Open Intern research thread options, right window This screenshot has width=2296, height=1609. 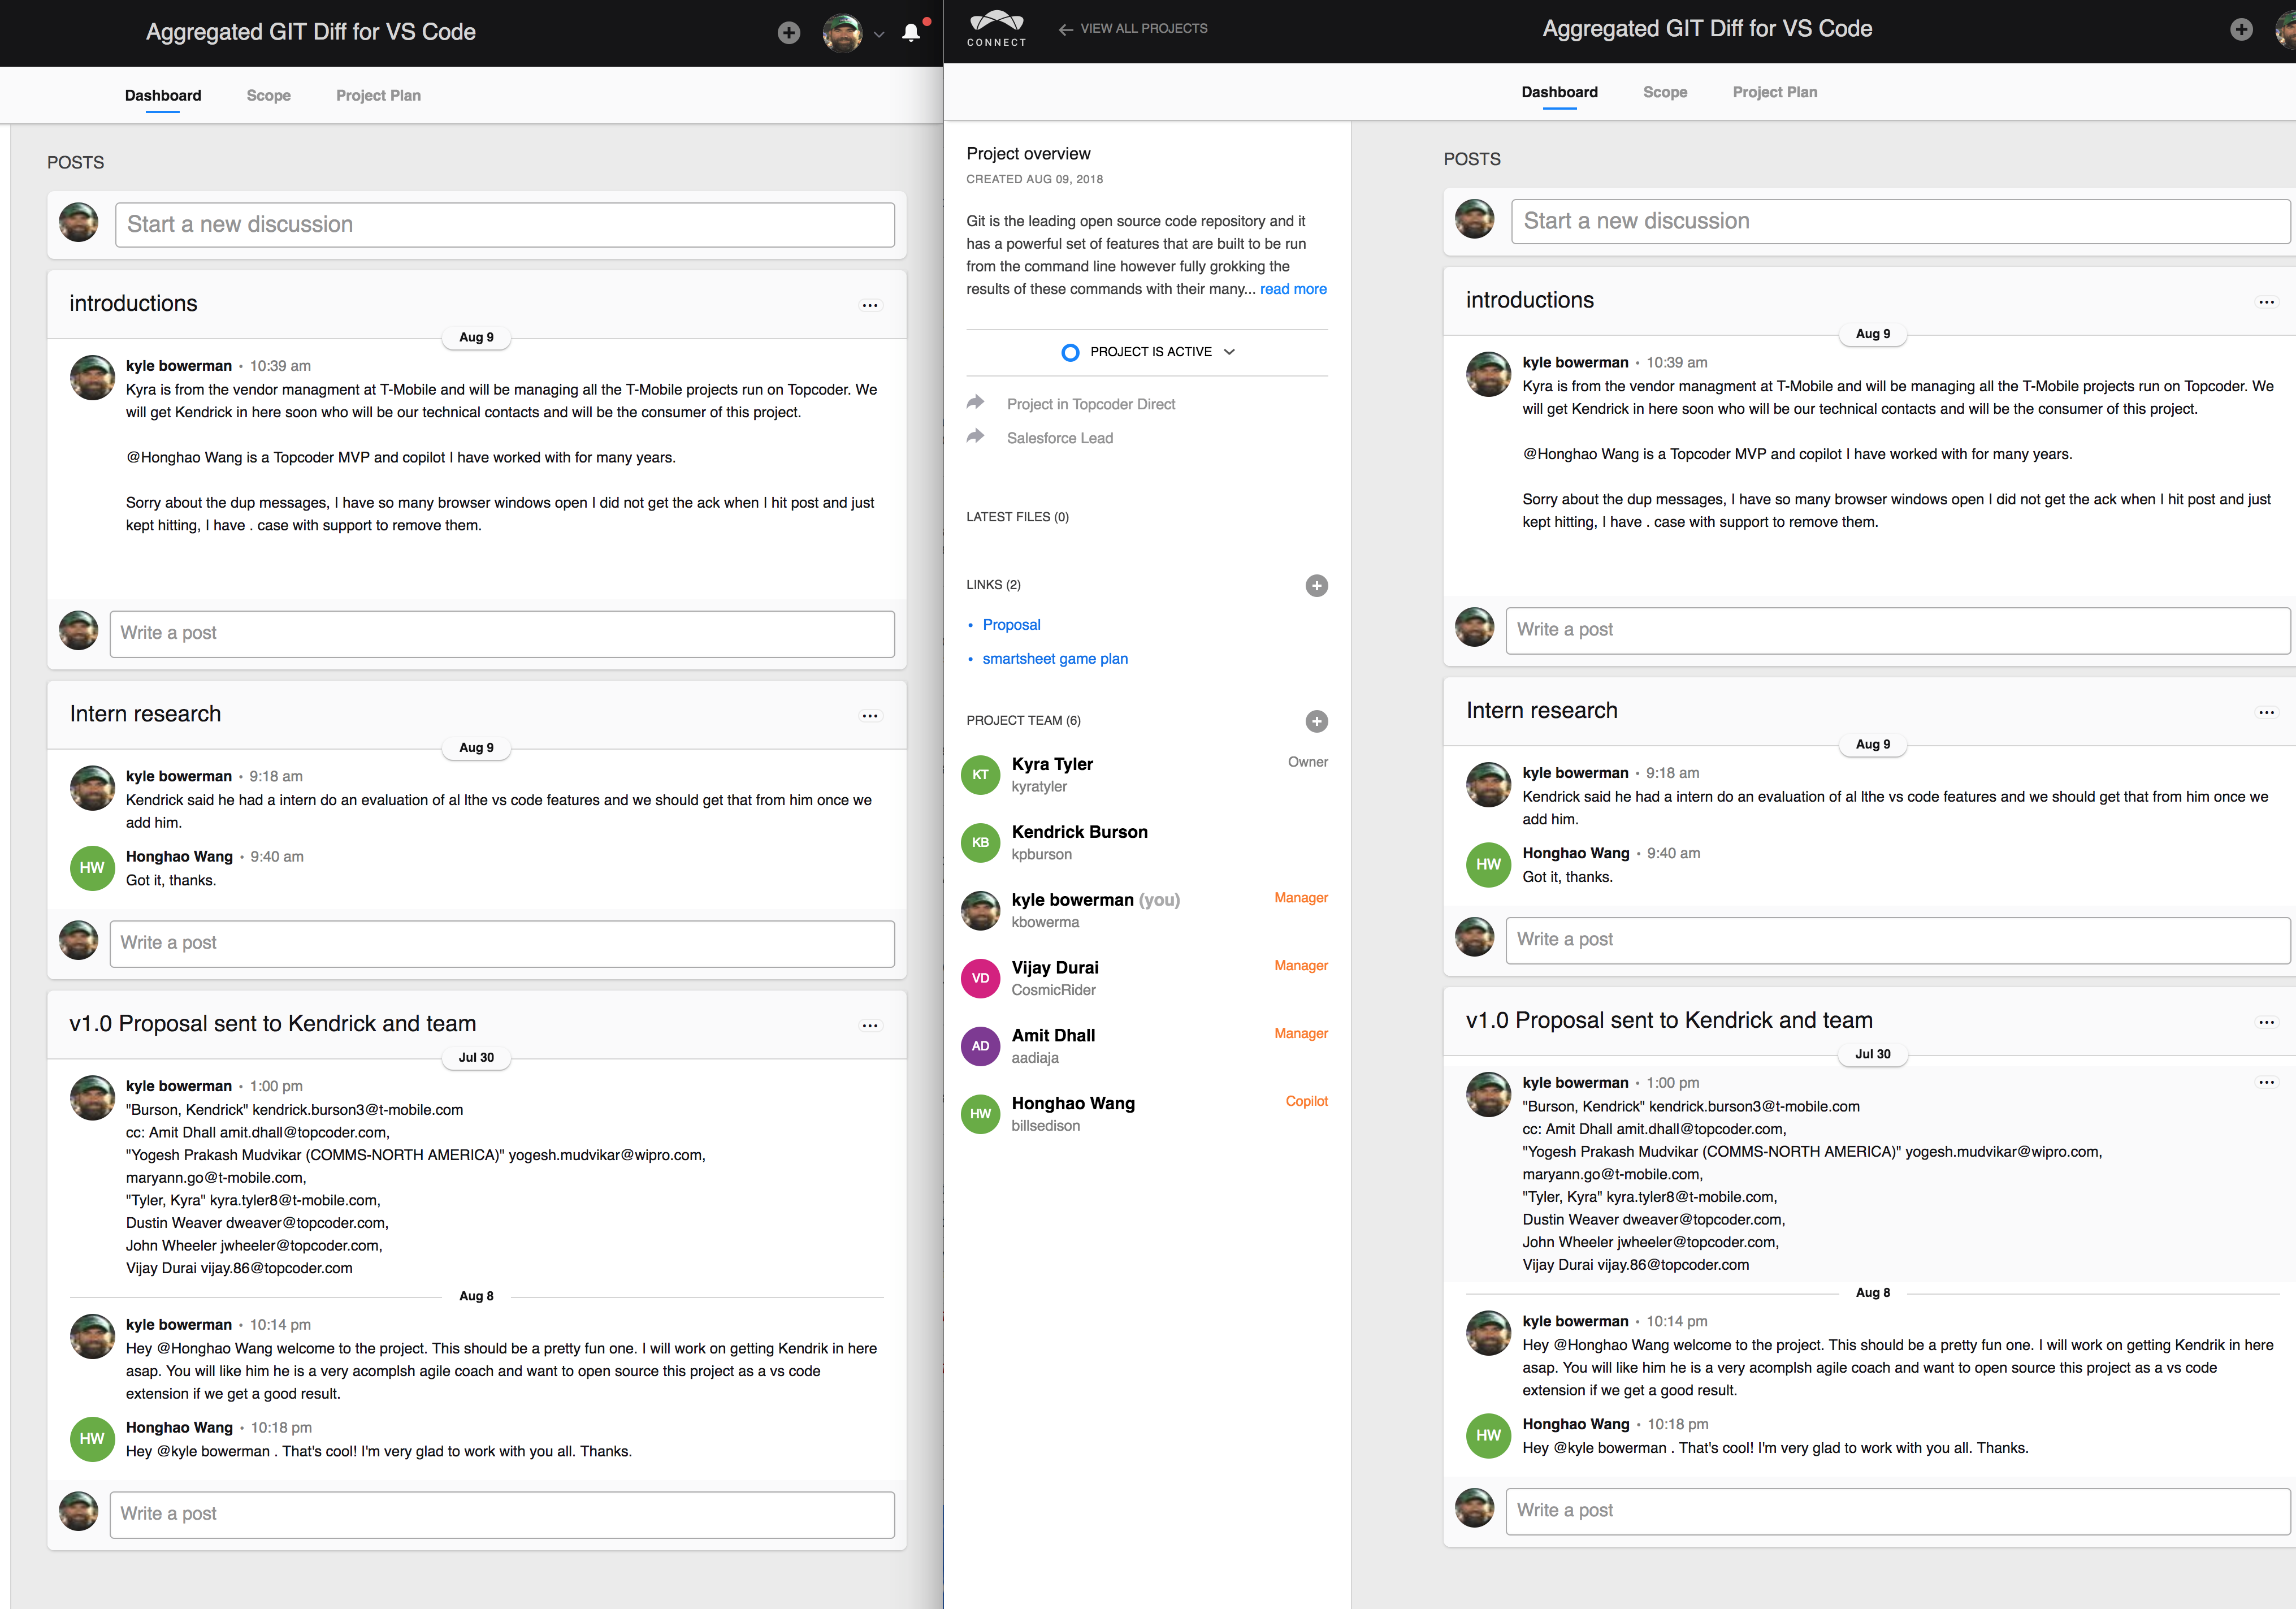[x=2266, y=712]
